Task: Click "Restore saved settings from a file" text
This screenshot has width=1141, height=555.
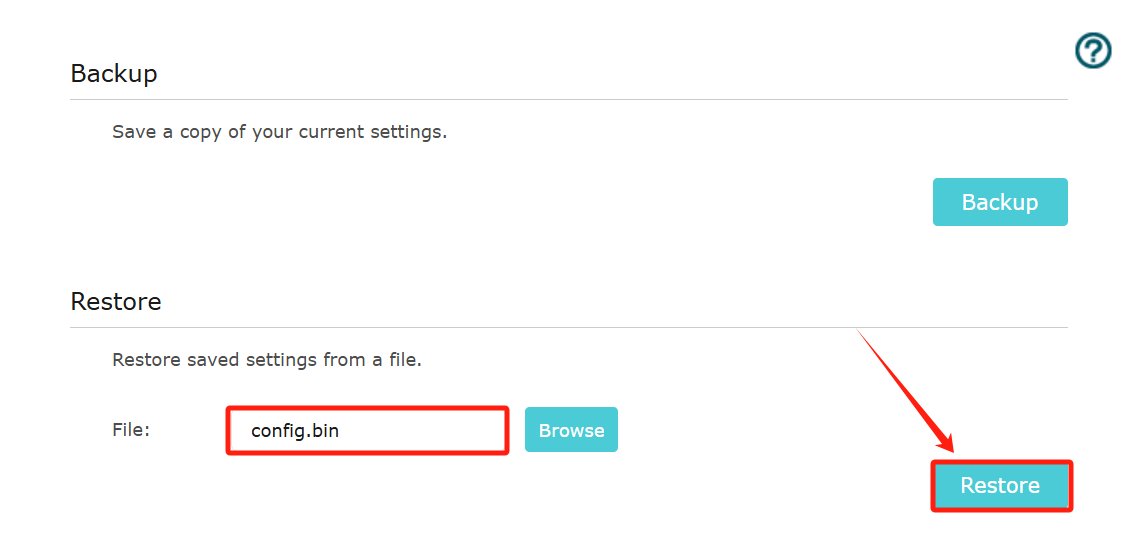Action: tap(266, 360)
